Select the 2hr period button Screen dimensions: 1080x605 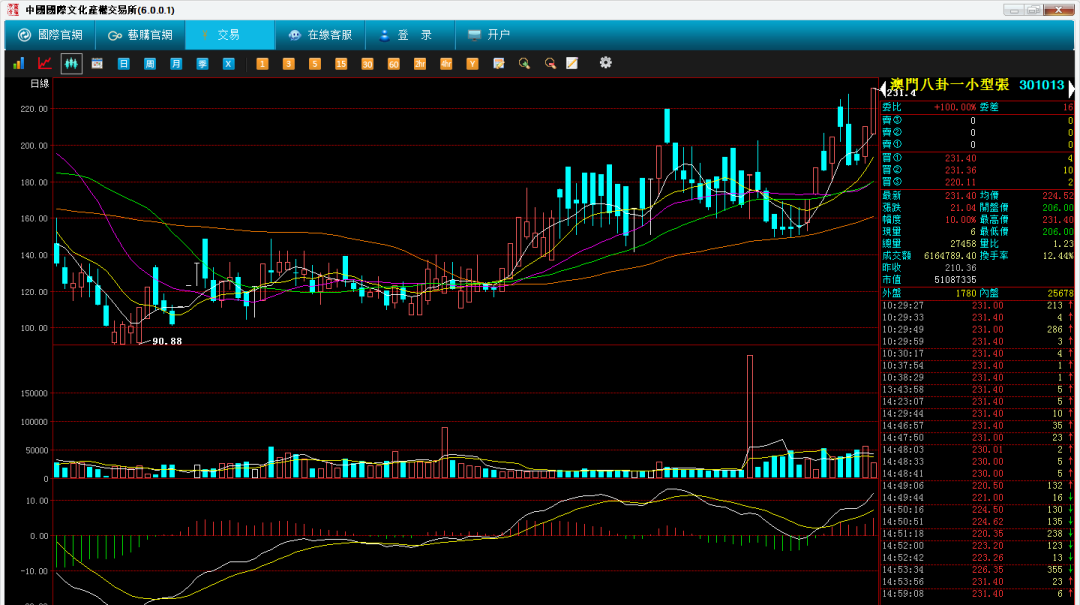[x=419, y=63]
